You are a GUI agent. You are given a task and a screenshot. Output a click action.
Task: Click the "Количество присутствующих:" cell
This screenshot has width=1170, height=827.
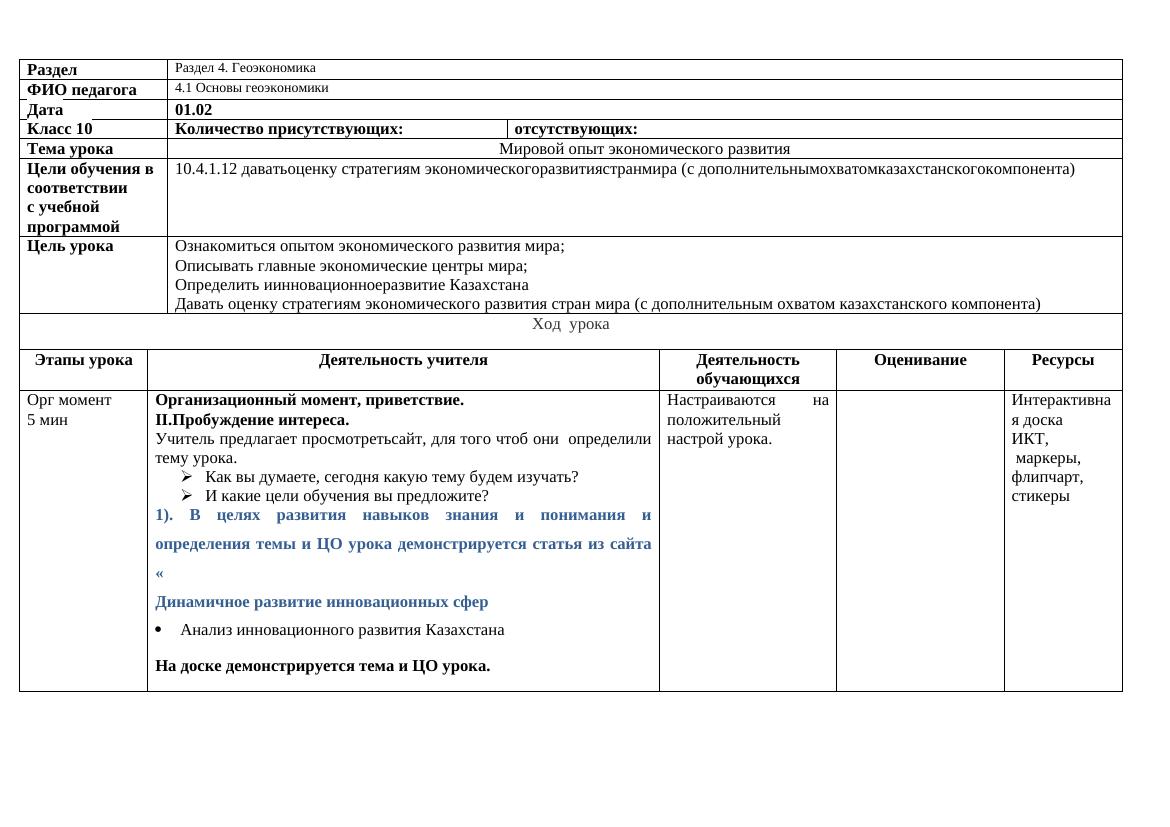coord(289,129)
